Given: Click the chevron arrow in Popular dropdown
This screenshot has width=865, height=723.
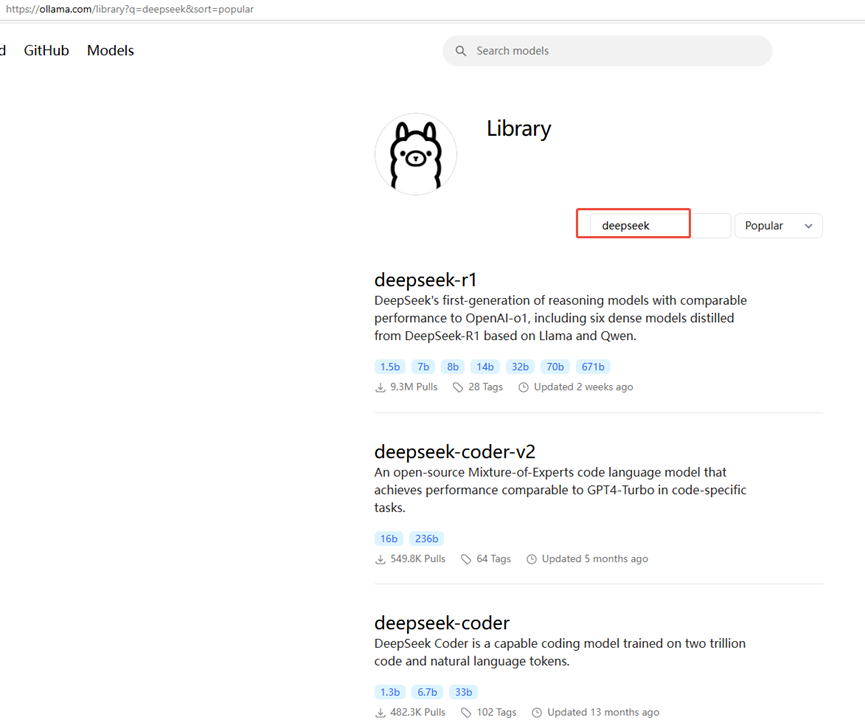Looking at the screenshot, I should pos(808,226).
